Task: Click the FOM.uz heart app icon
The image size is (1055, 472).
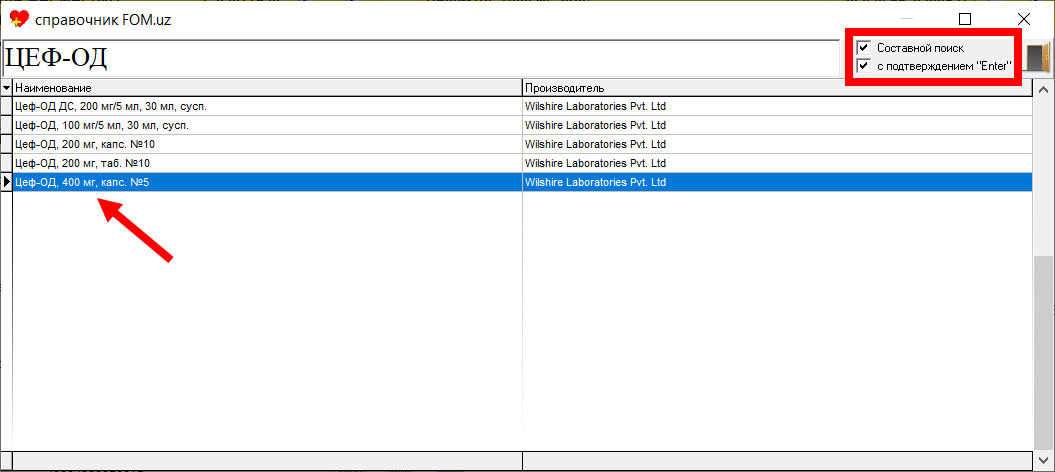Action: pyautogui.click(x=20, y=19)
